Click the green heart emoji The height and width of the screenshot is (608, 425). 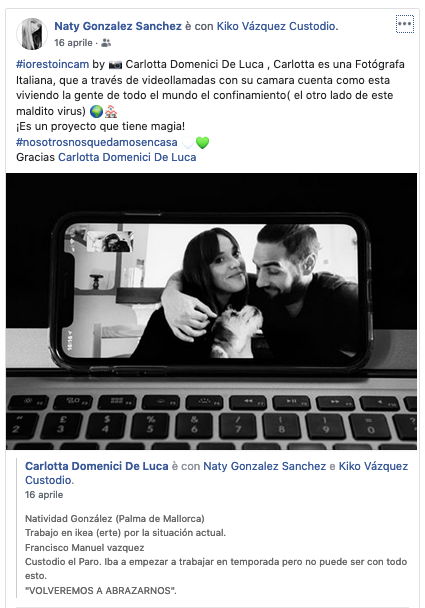(x=202, y=143)
